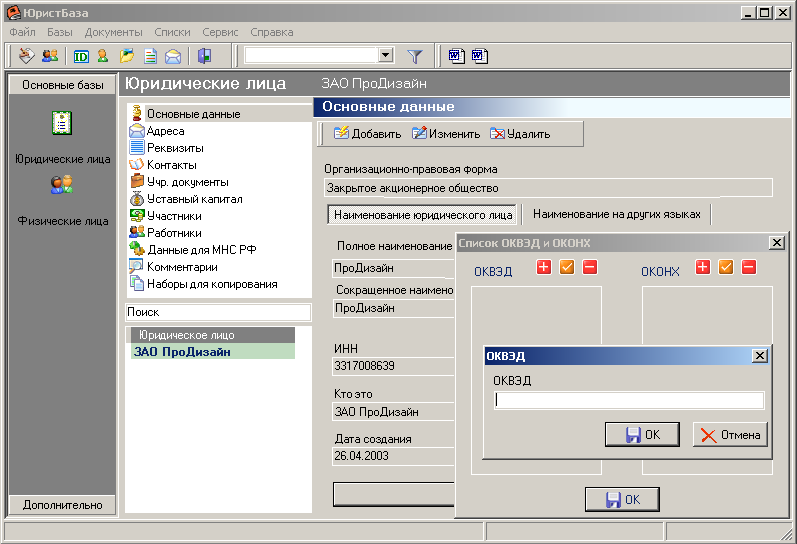Select Уставный капитал in the section list
Image resolution: width=797 pixels, height=544 pixels.
[220, 199]
